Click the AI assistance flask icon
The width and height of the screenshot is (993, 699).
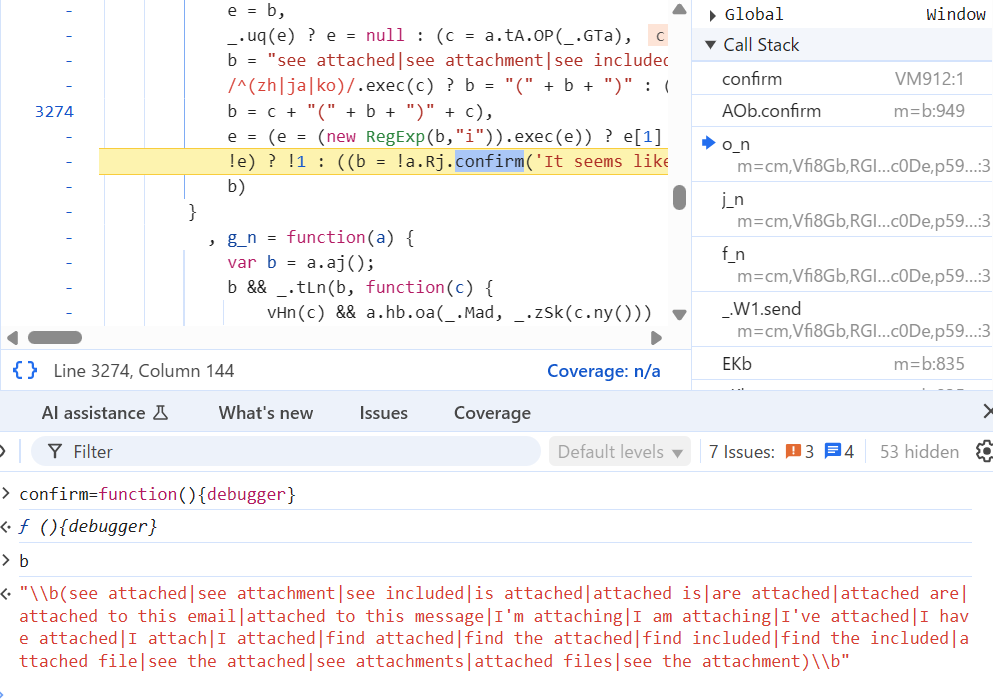coord(161,413)
